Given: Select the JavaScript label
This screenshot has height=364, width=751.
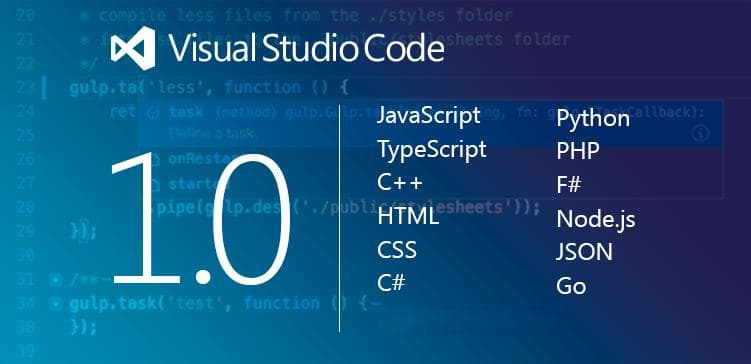Looking at the screenshot, I should [428, 116].
